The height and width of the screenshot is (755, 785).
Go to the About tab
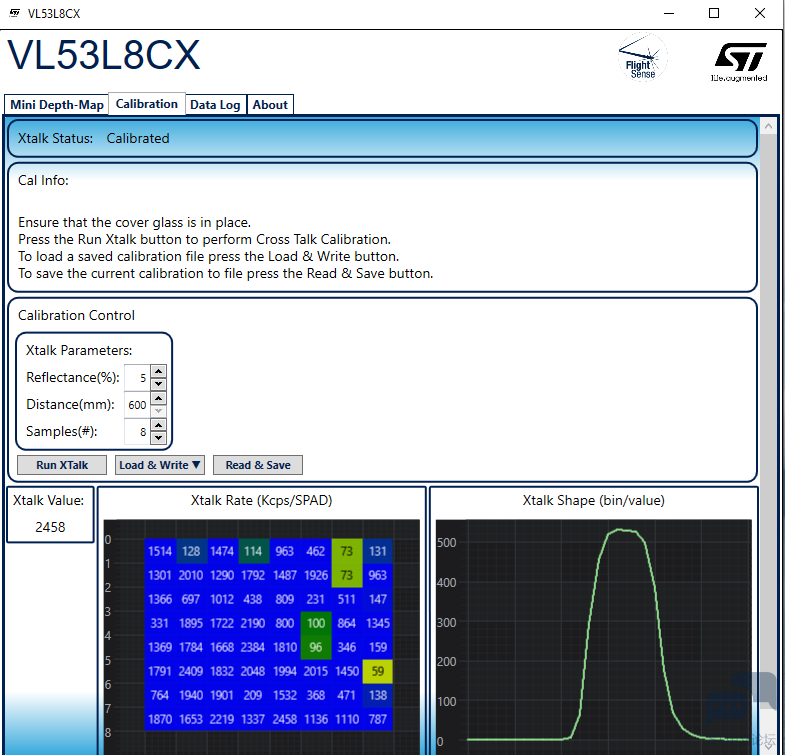270,105
